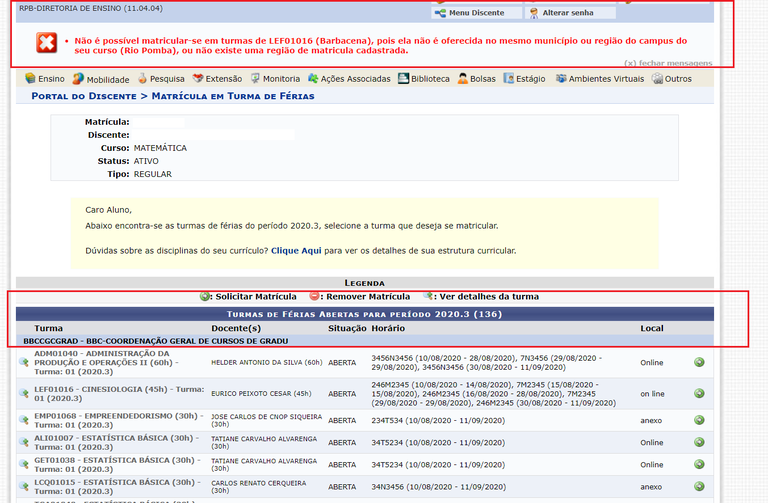View class details for LEF01016 Cinesiologia
Screen dimensions: 768x503
pyautogui.click(x=24, y=393)
